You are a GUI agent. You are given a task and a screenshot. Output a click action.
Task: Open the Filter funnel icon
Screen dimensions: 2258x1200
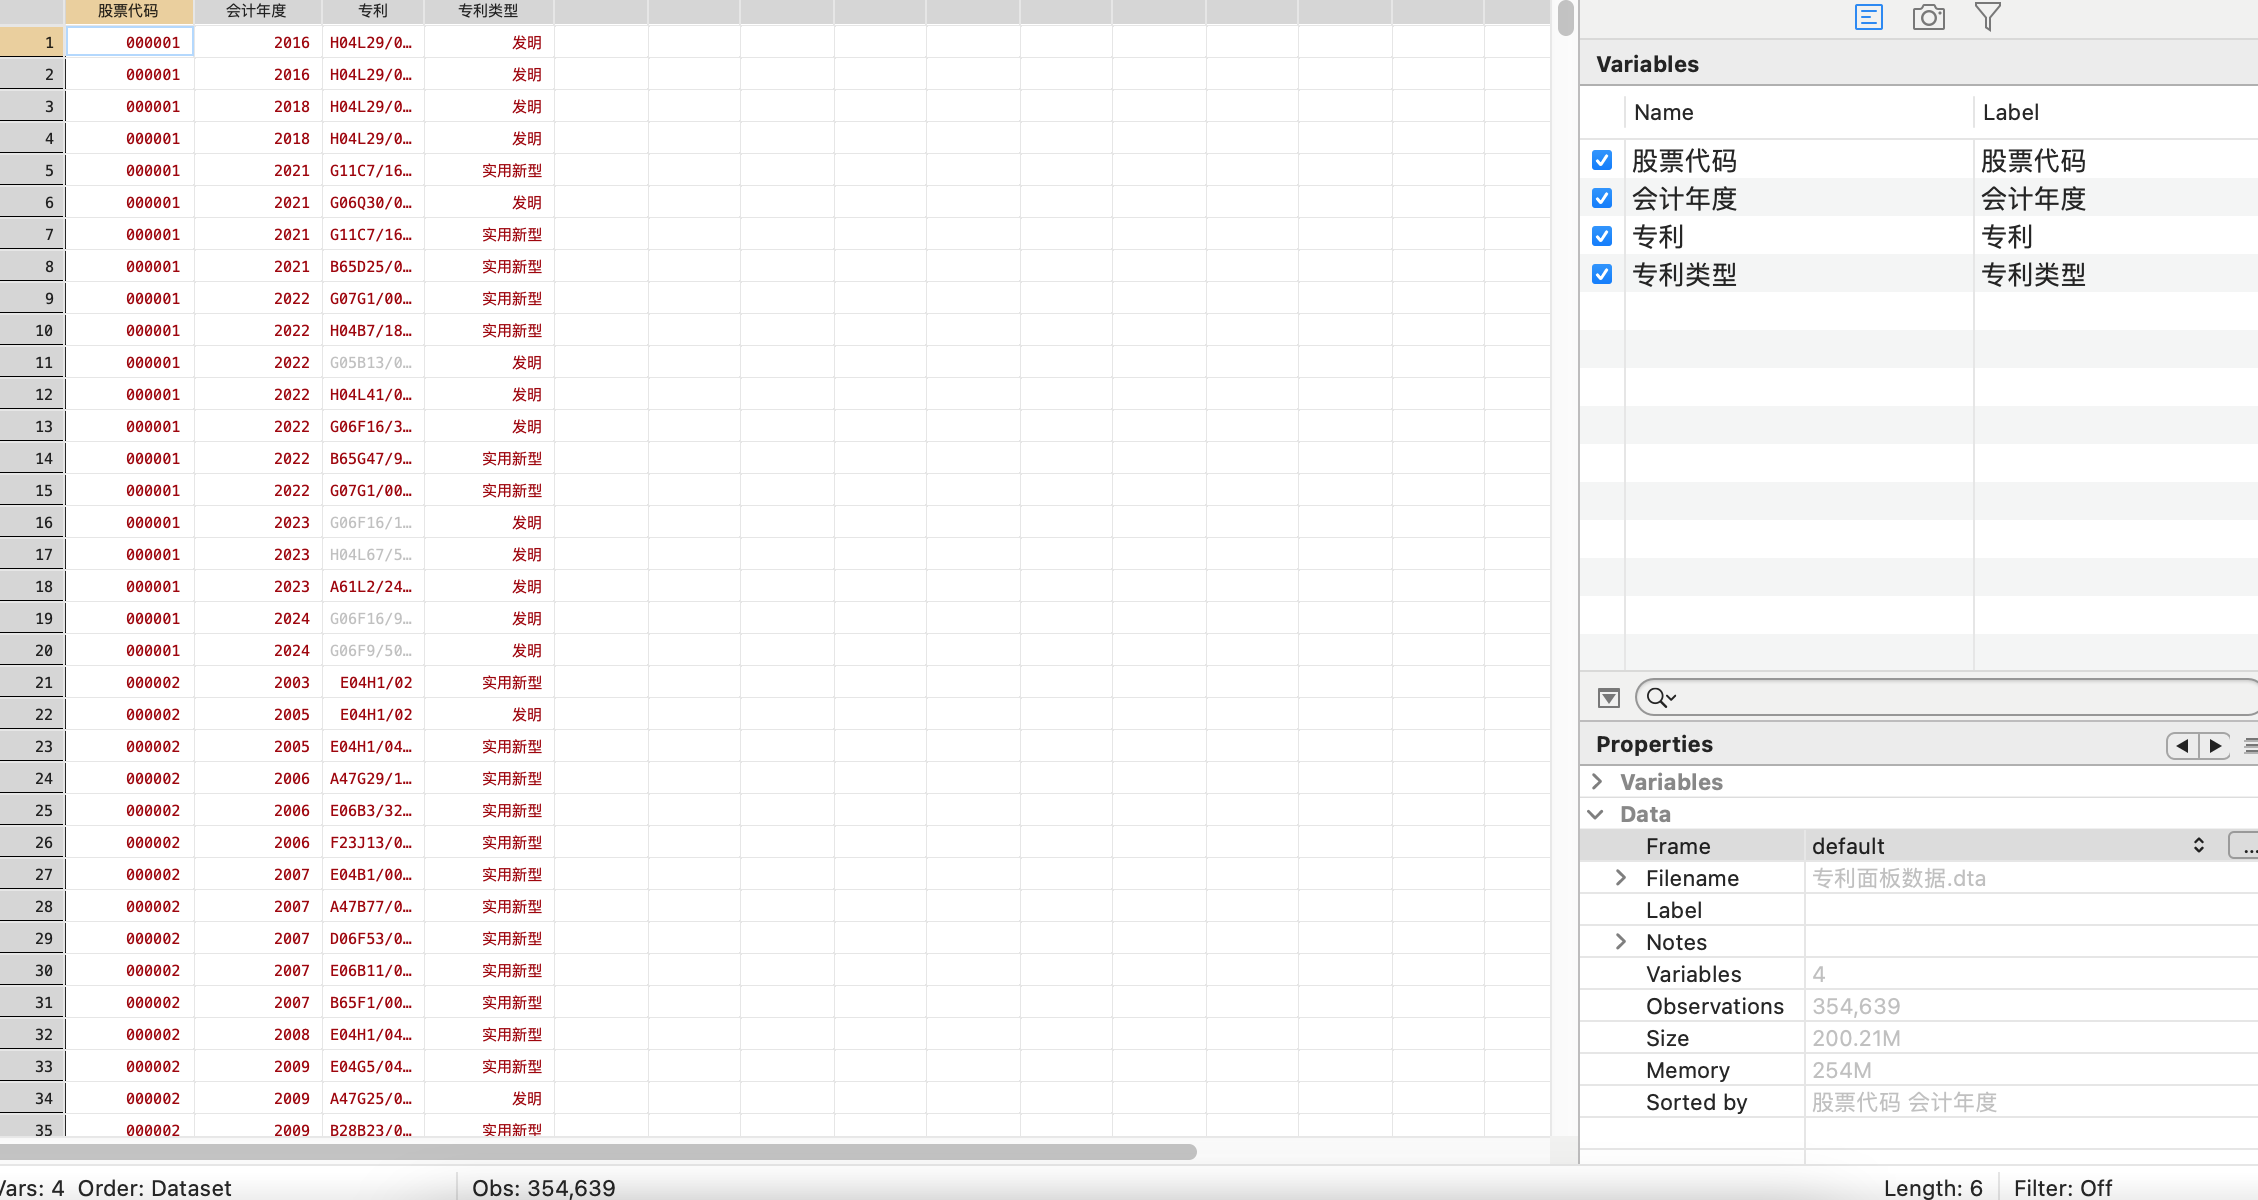click(1988, 17)
